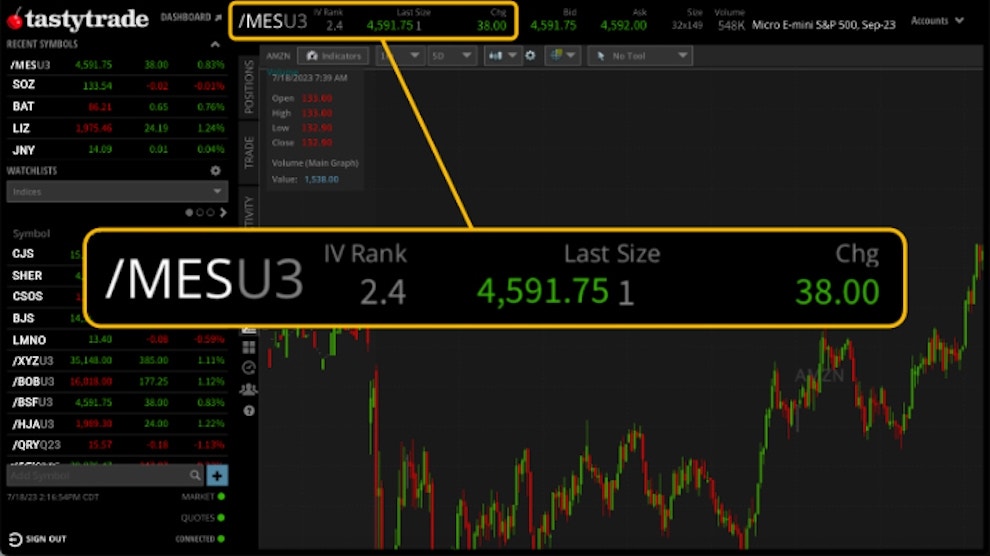Select /BOBU3 in watchlist
The width and height of the screenshot is (990, 556).
117,381
